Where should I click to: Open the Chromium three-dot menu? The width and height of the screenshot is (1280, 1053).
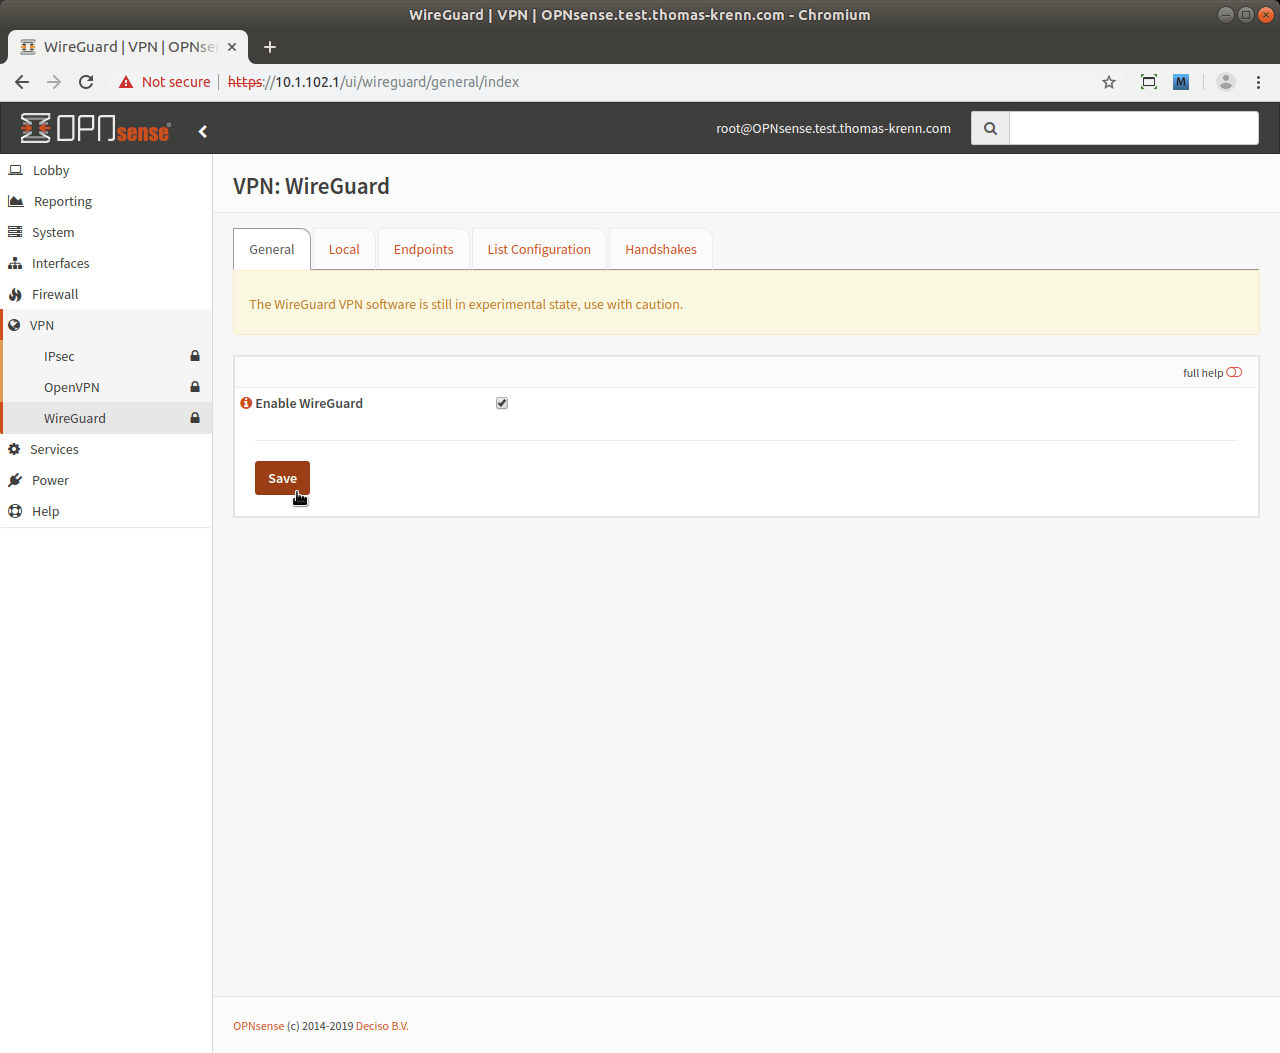pos(1258,82)
